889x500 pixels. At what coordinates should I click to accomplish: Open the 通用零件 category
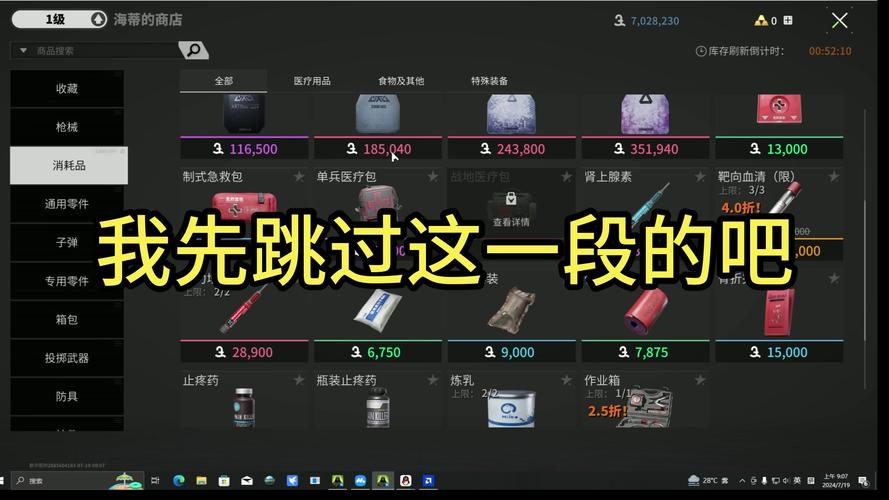point(67,204)
